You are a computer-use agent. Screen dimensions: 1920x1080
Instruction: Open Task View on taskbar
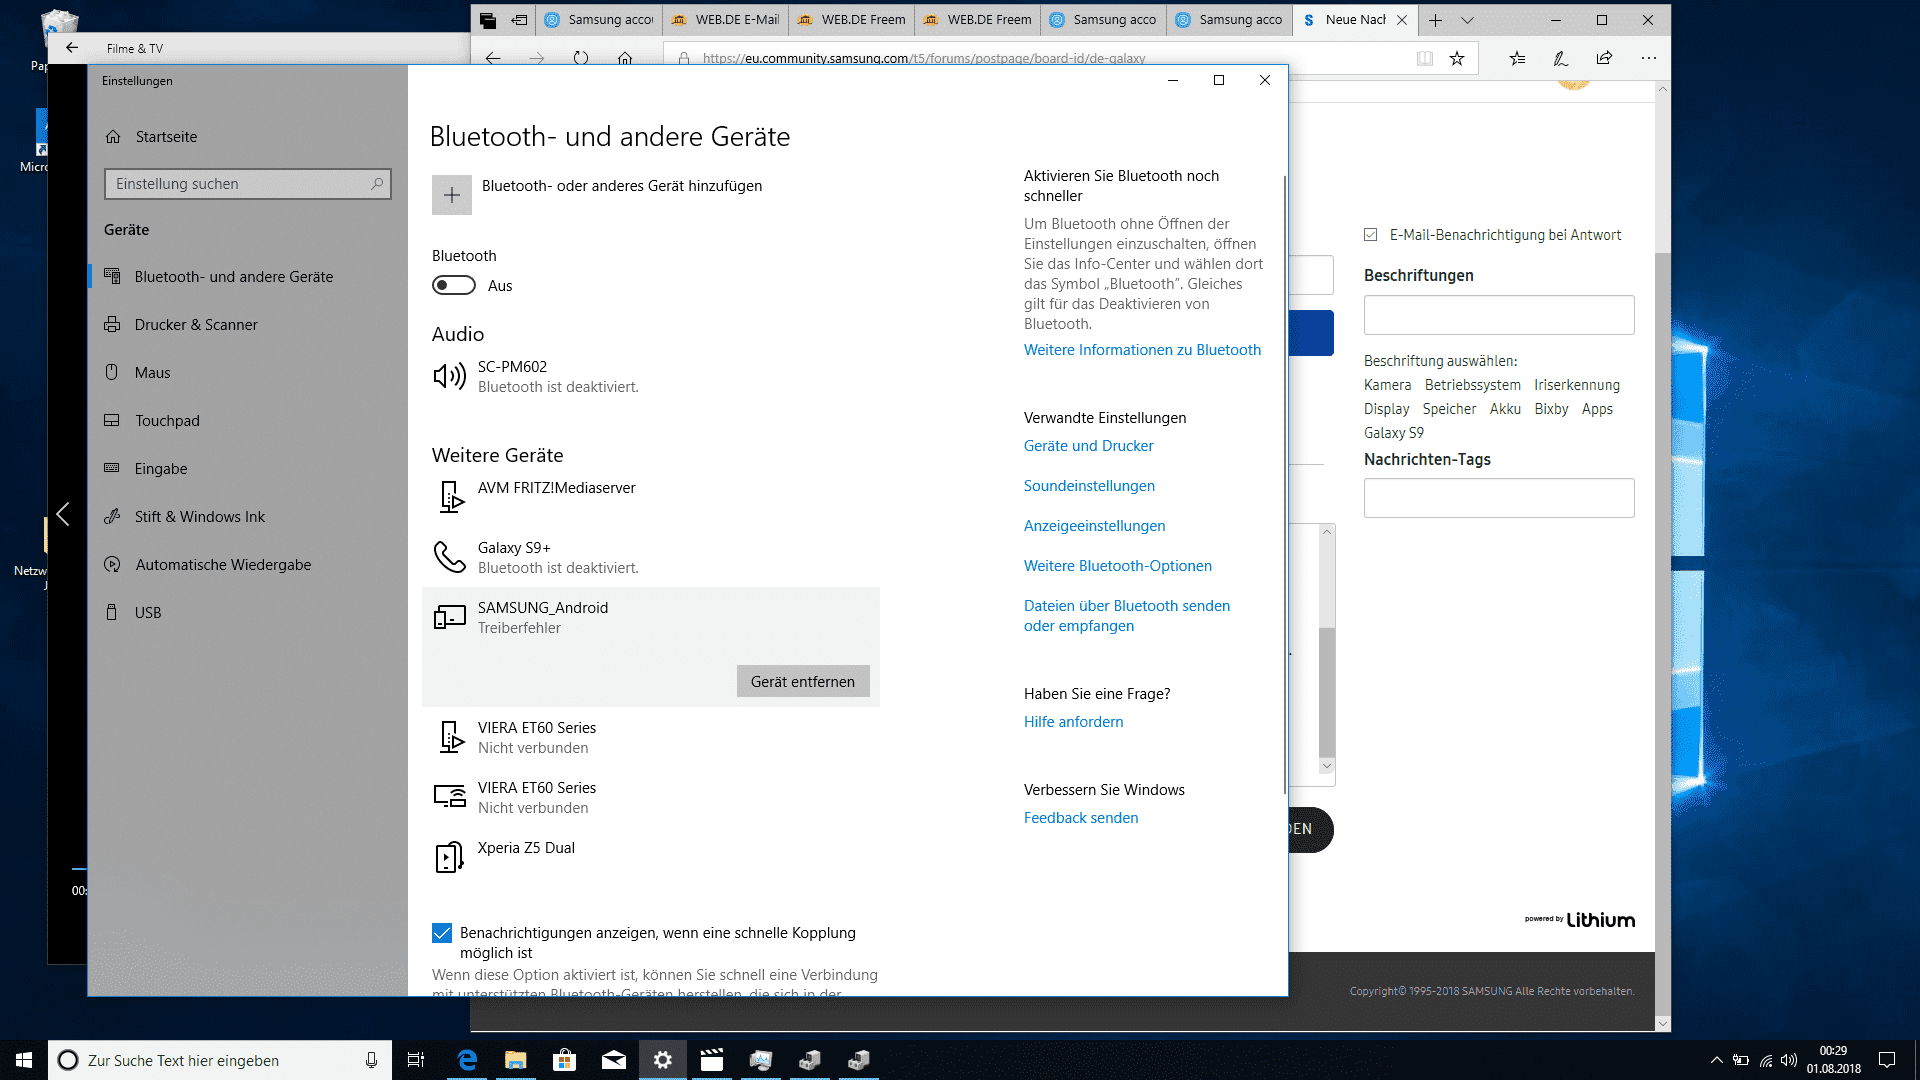pos(416,1060)
